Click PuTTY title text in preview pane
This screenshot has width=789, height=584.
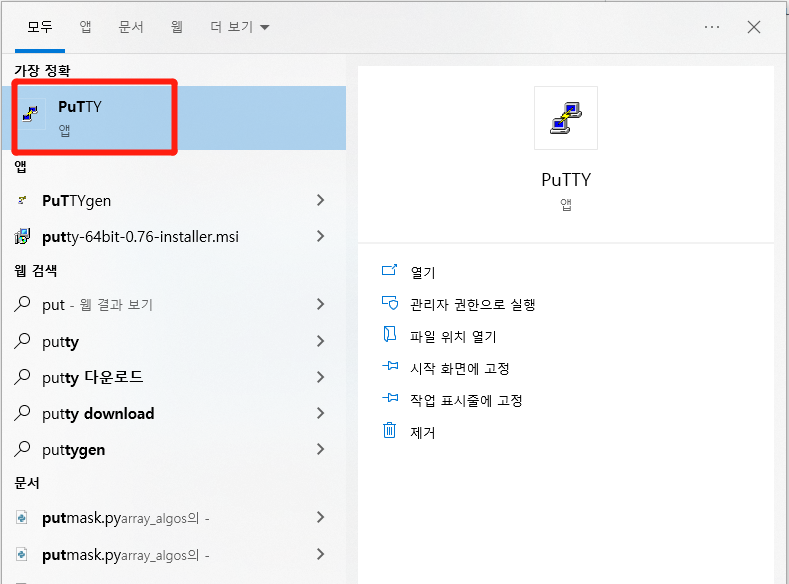coord(566,180)
